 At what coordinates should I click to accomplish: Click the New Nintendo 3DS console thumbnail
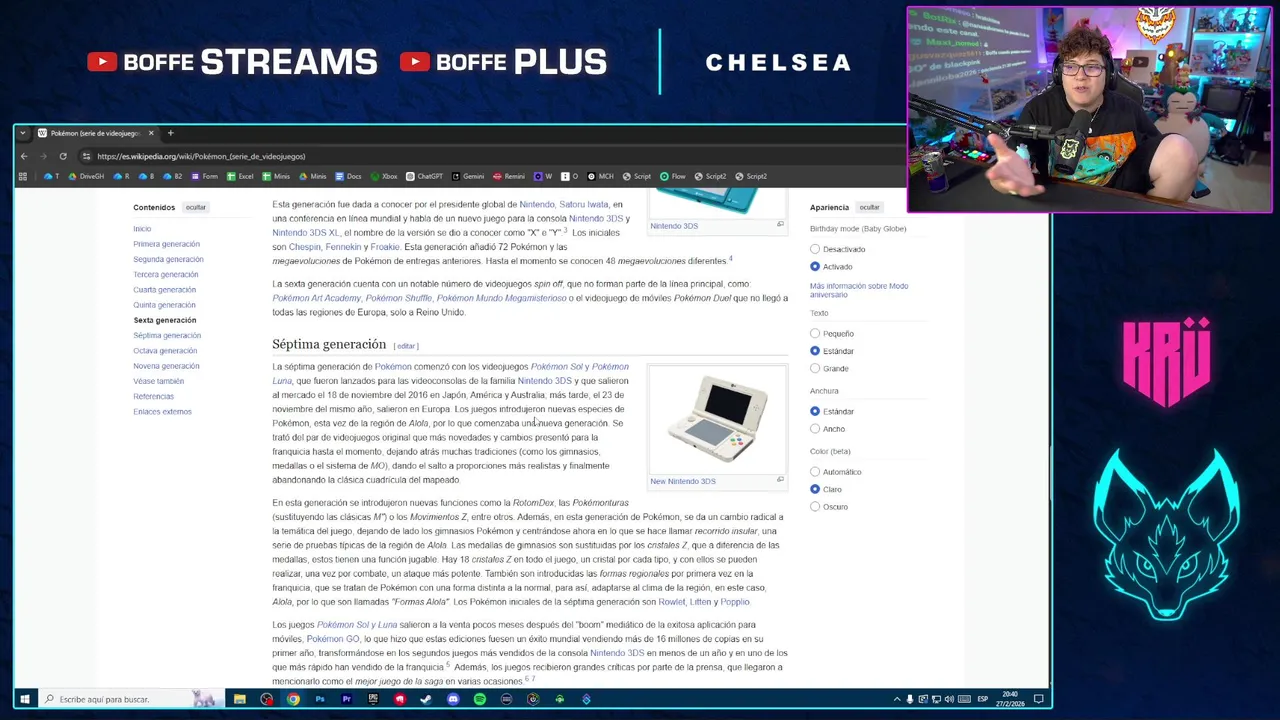(717, 420)
